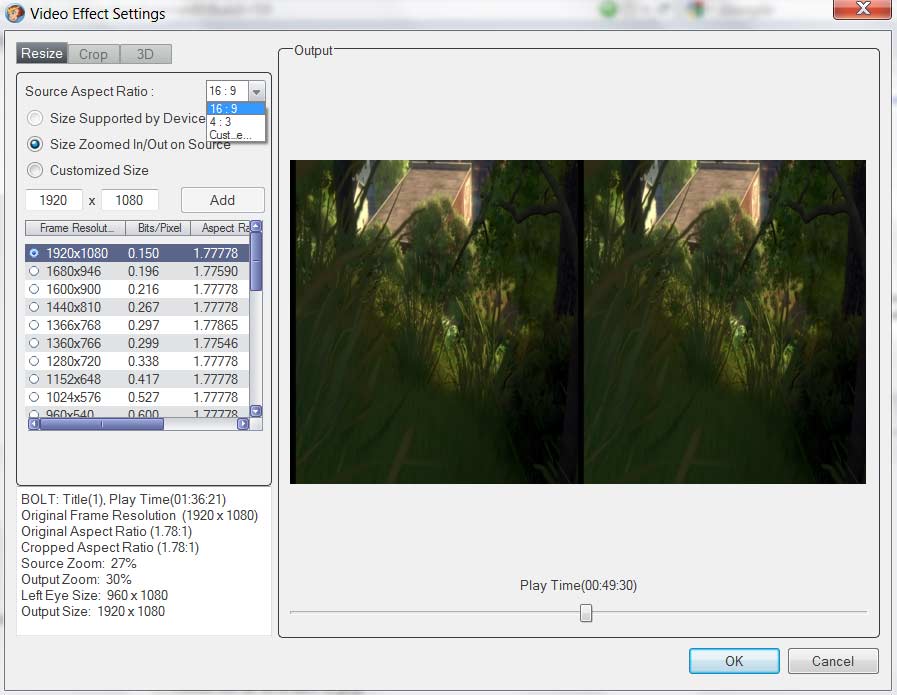Click the Original Aspect Ratio info line
The image size is (897, 695).
[x=106, y=531]
